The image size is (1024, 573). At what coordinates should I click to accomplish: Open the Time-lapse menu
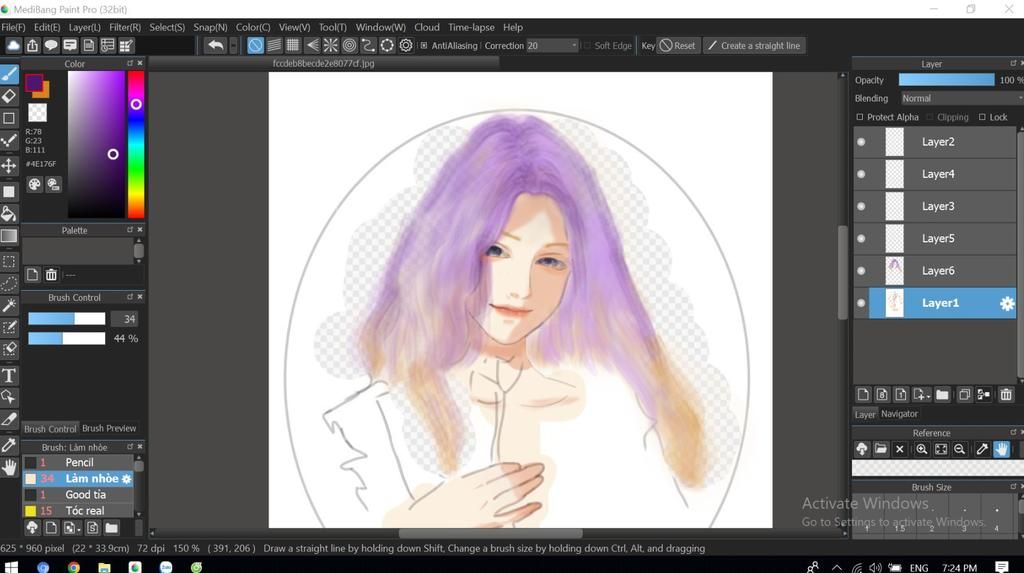coord(471,27)
